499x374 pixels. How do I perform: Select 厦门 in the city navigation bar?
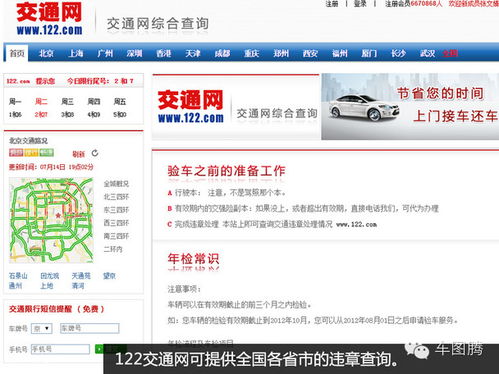369,53
